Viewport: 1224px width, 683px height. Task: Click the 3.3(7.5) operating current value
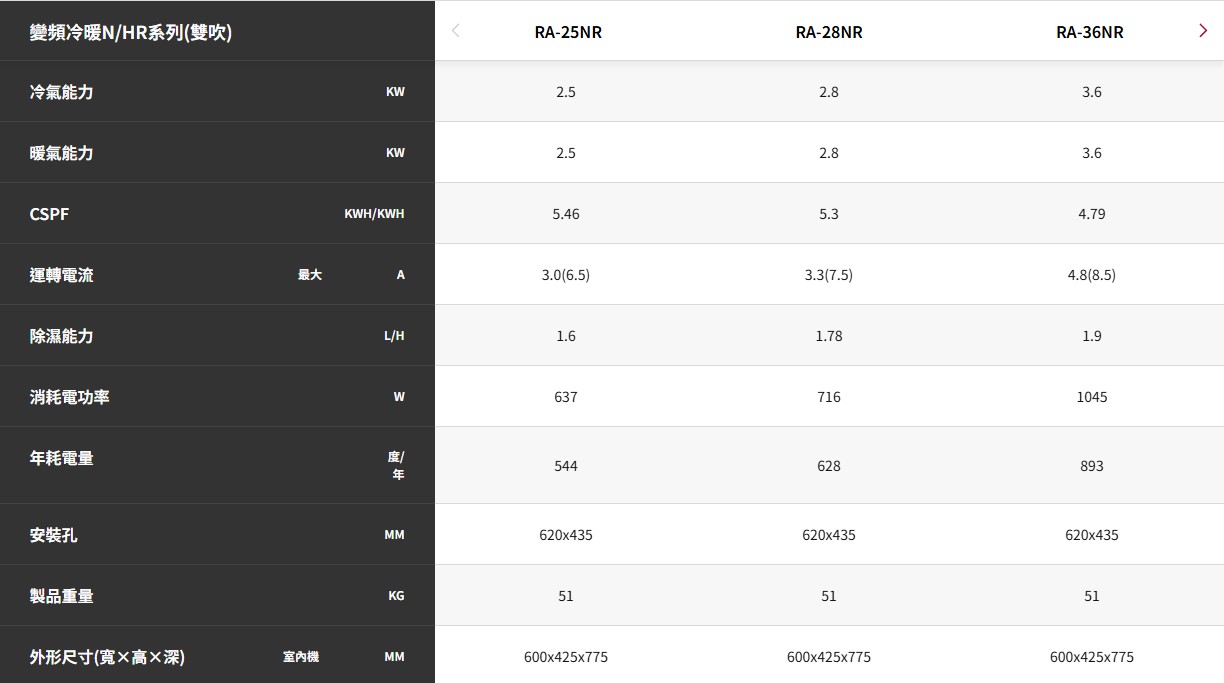pos(829,275)
